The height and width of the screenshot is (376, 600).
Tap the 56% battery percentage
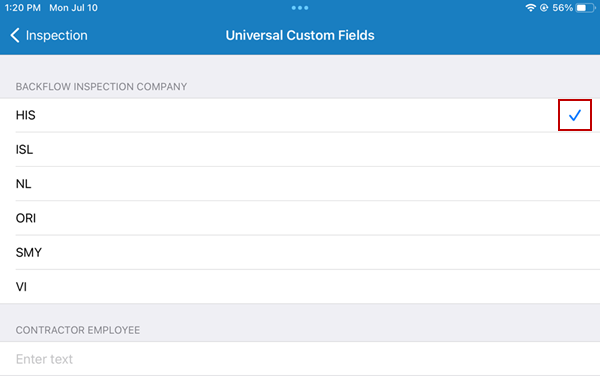coord(562,8)
